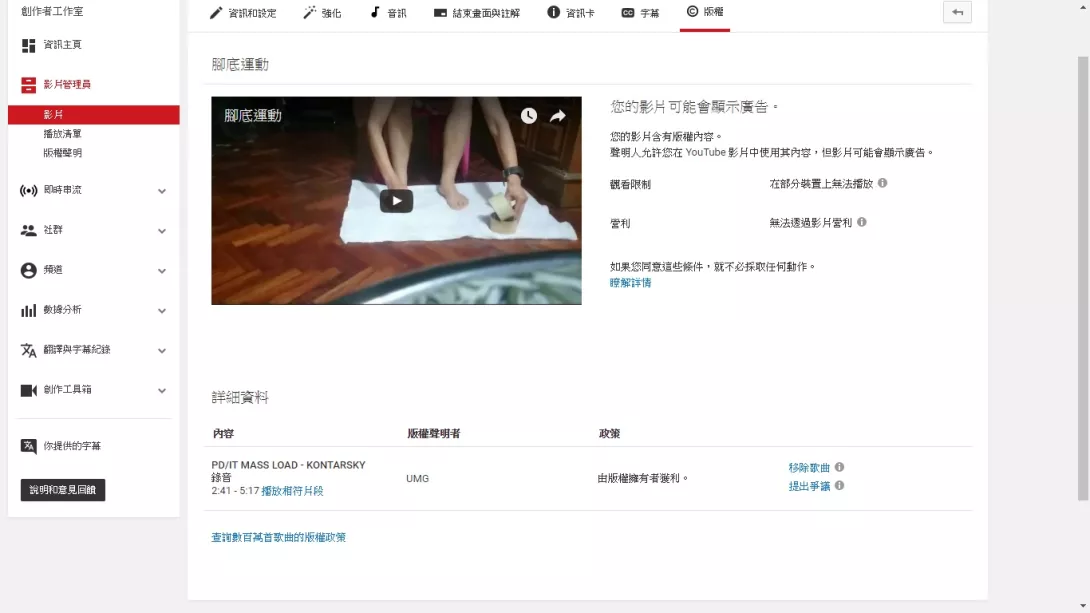1090x613 pixels.
Task: Expand the 數據分析 section chevron
Action: (x=161, y=311)
